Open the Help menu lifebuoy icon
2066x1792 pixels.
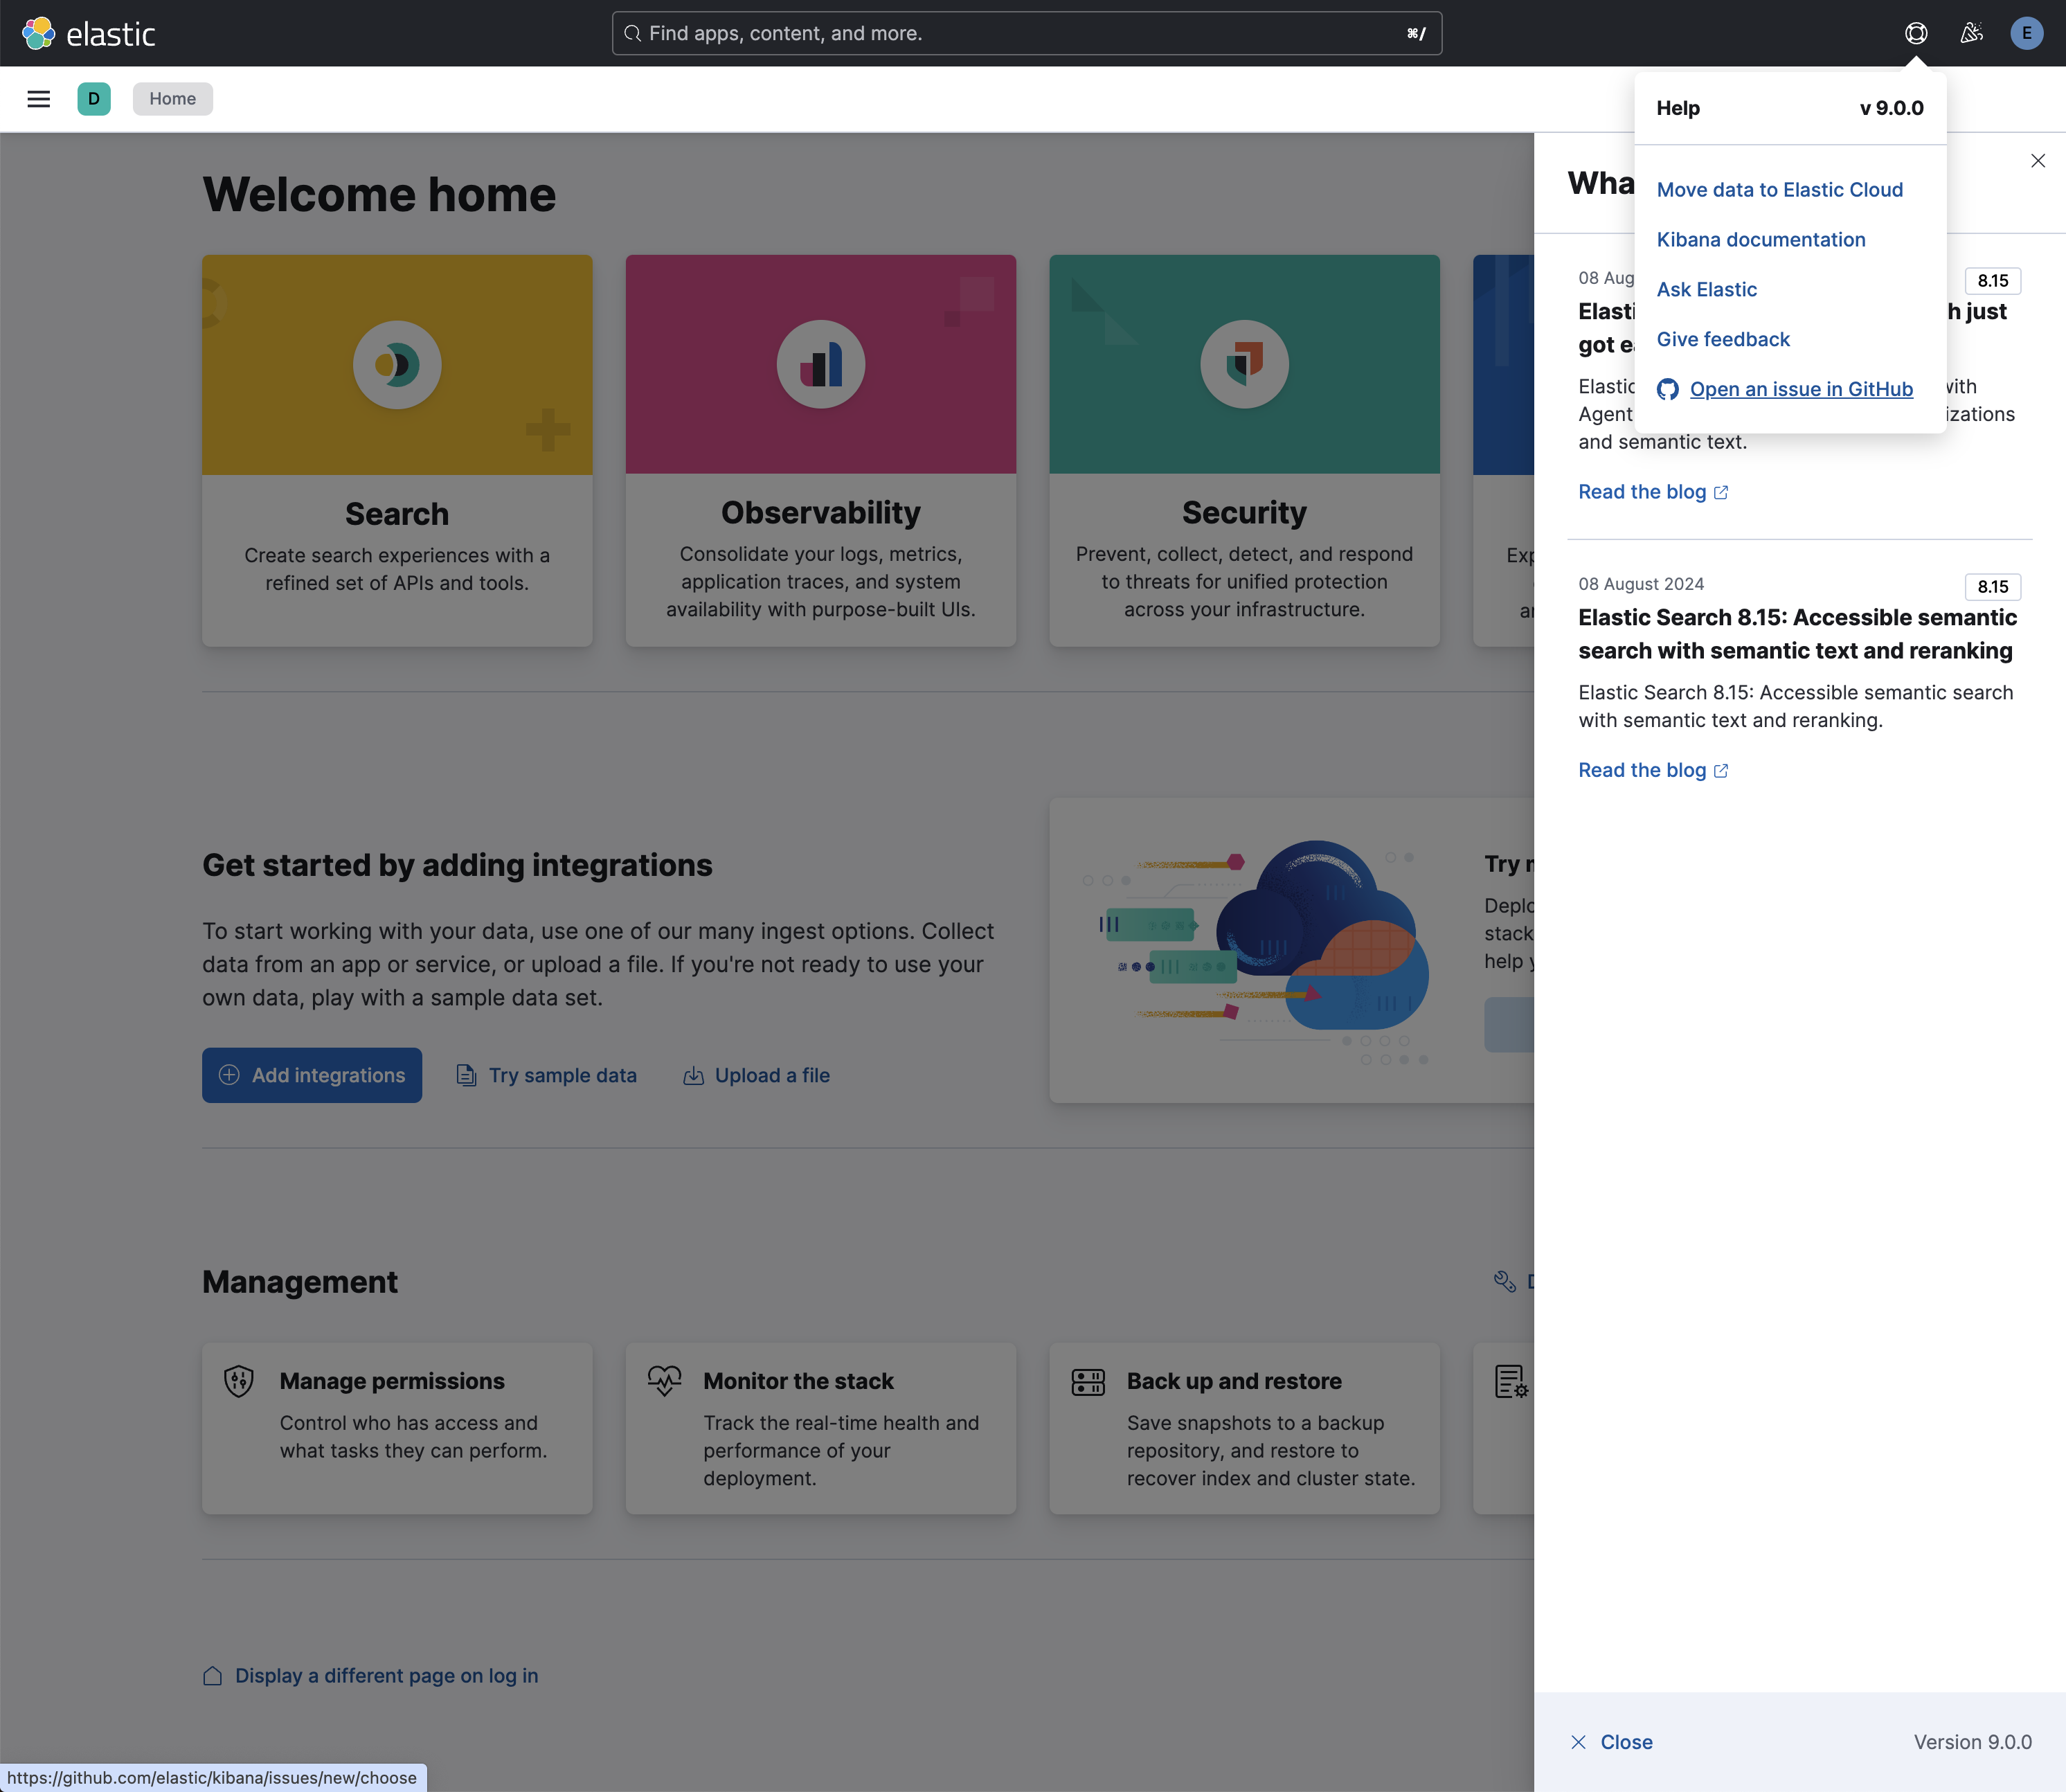(x=1916, y=34)
